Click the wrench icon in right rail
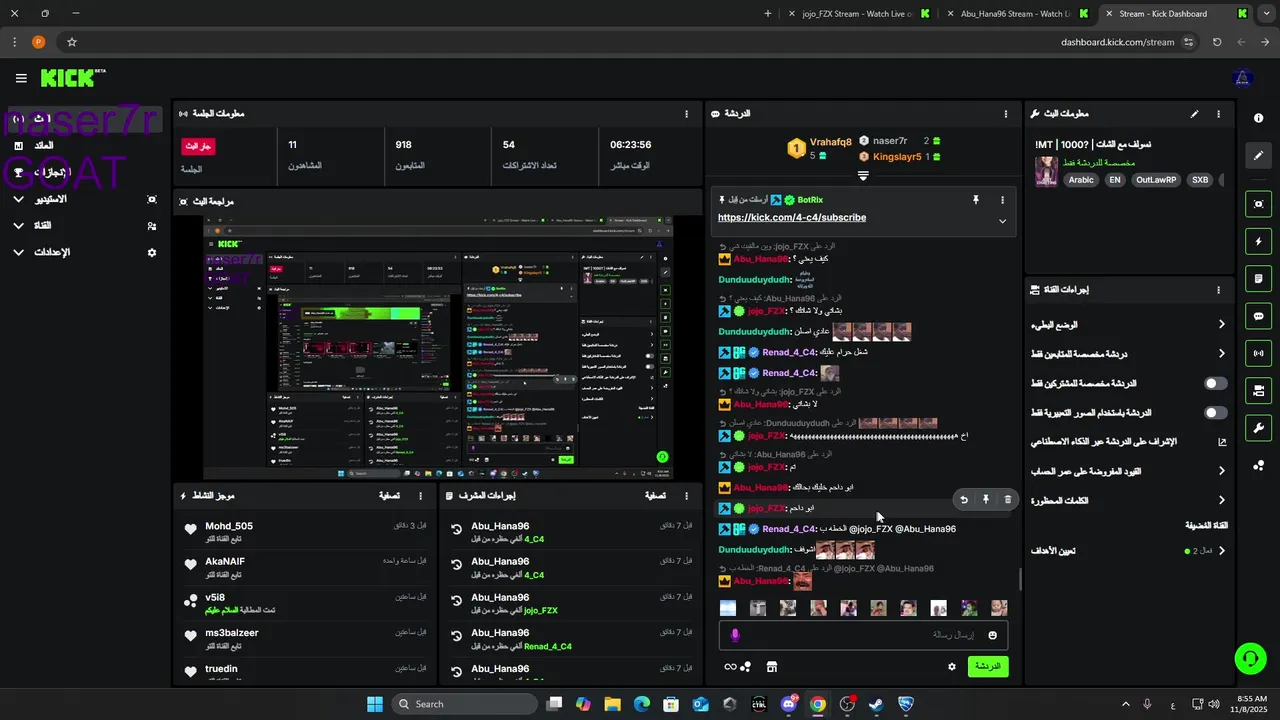 pos(1258,428)
